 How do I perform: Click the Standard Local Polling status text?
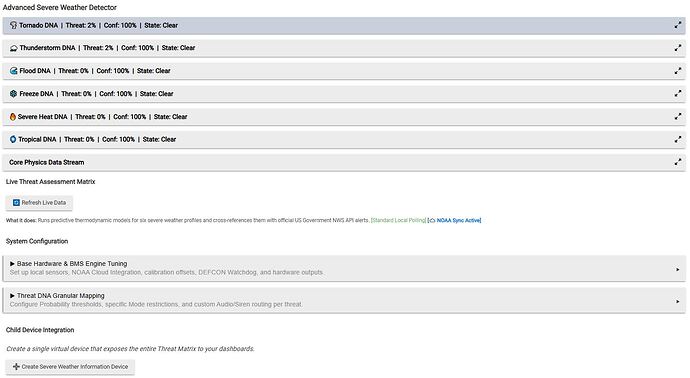point(398,220)
